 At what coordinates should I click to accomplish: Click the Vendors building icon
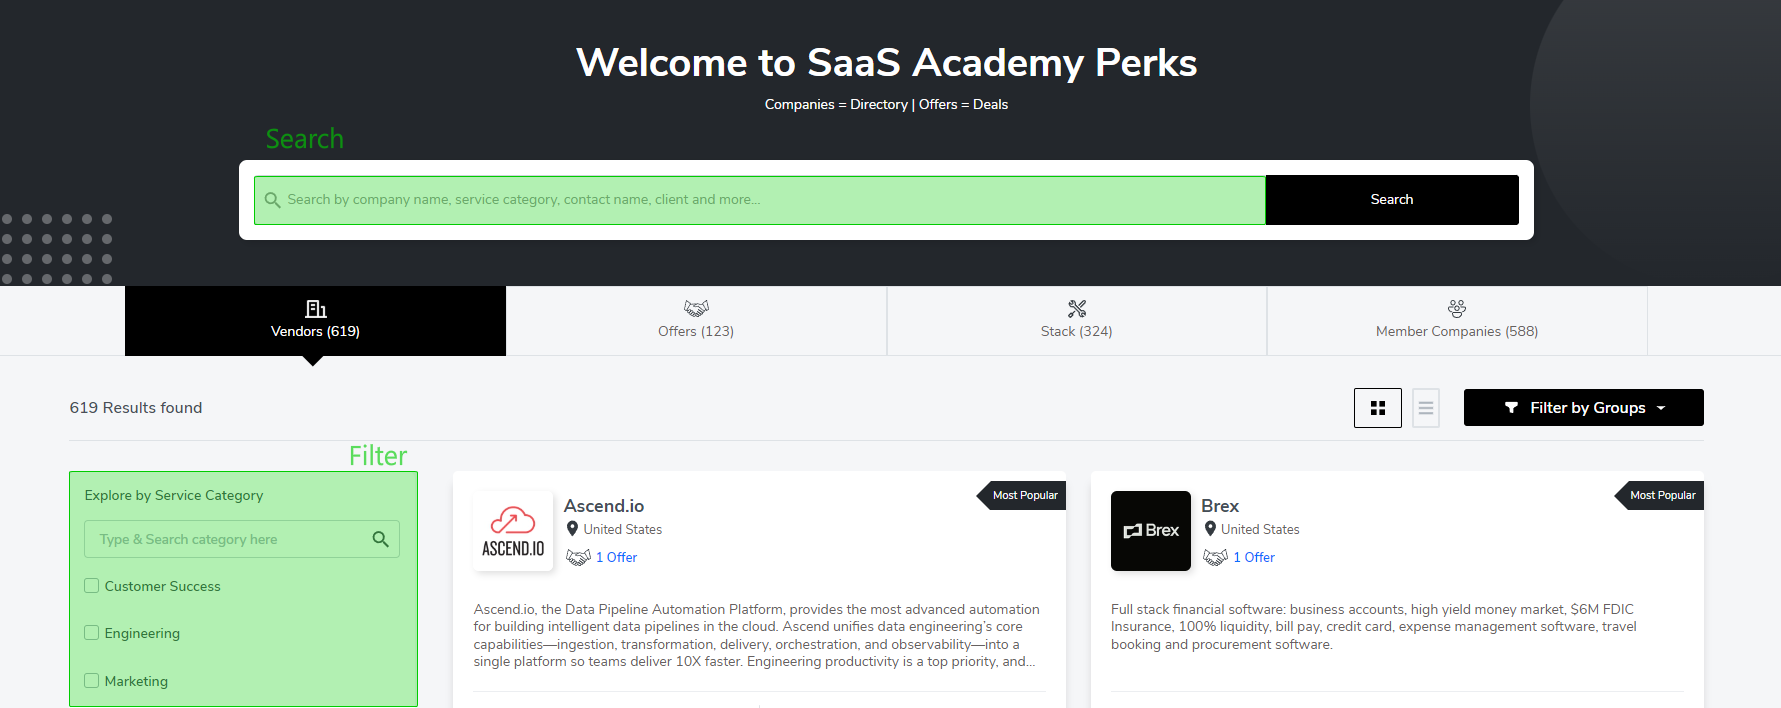coord(316,309)
